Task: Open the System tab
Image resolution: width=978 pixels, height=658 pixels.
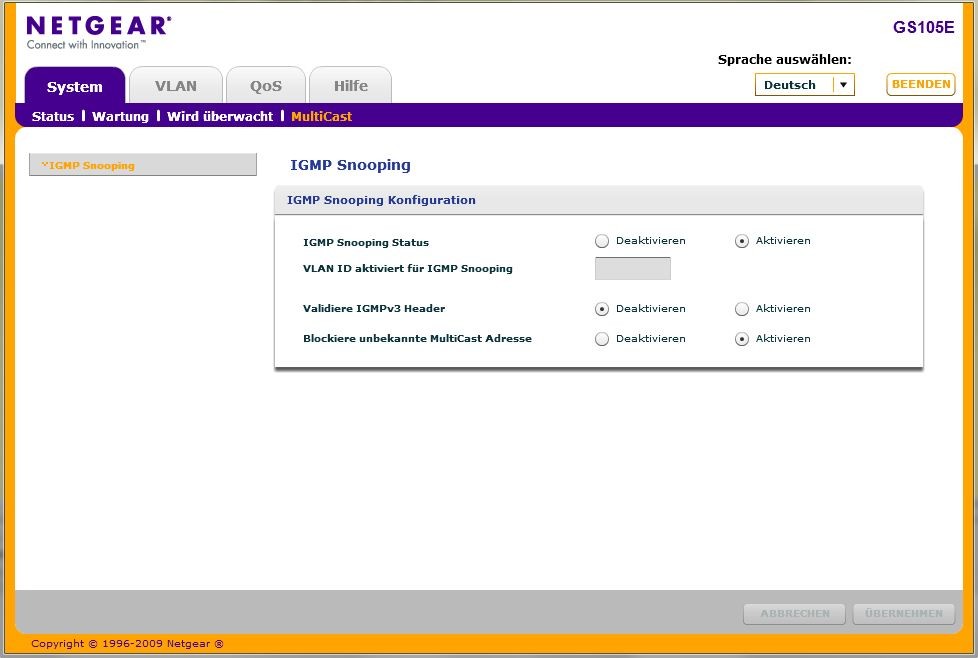Action: [x=75, y=86]
